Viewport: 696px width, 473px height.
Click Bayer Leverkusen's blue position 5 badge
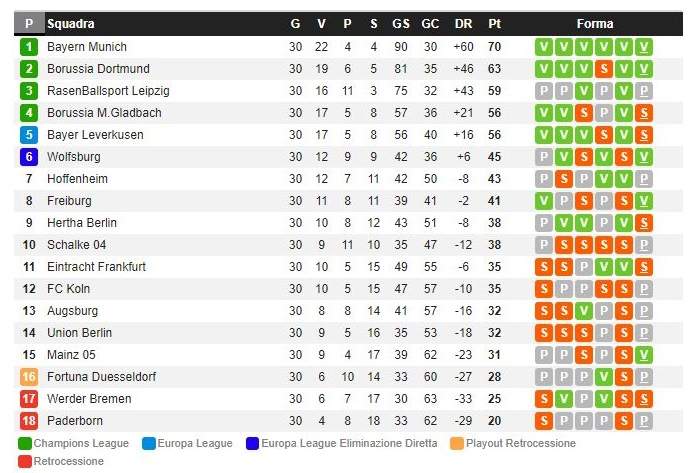point(28,135)
